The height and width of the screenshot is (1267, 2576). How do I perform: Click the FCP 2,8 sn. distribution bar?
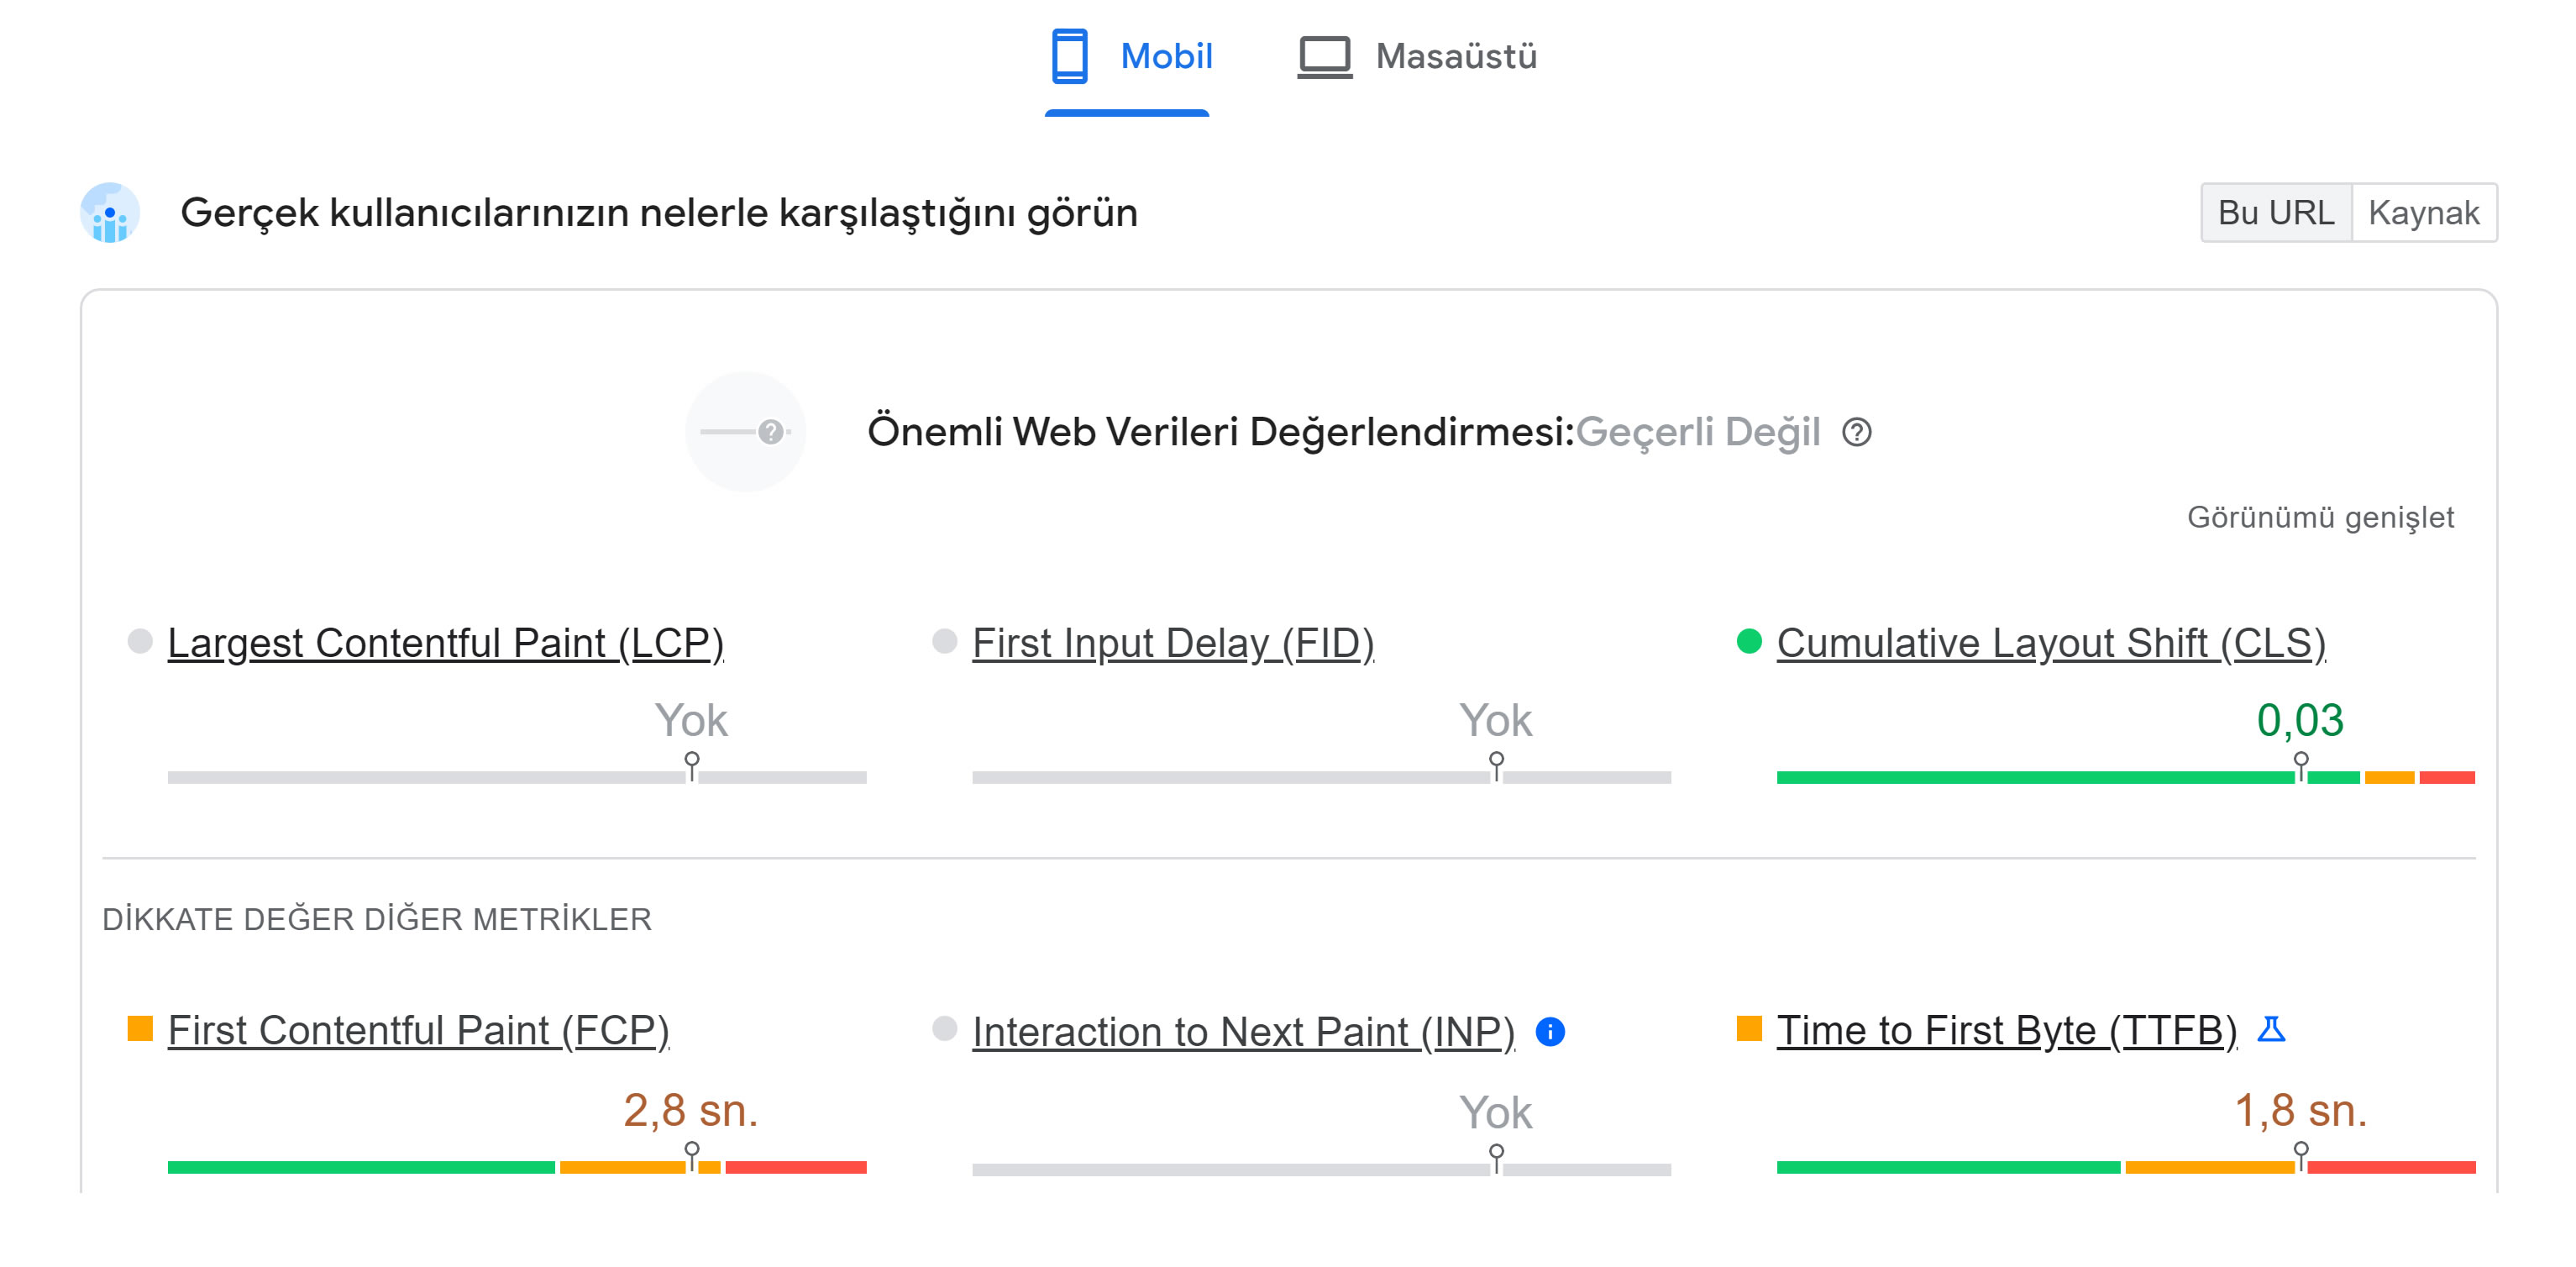(x=517, y=1167)
